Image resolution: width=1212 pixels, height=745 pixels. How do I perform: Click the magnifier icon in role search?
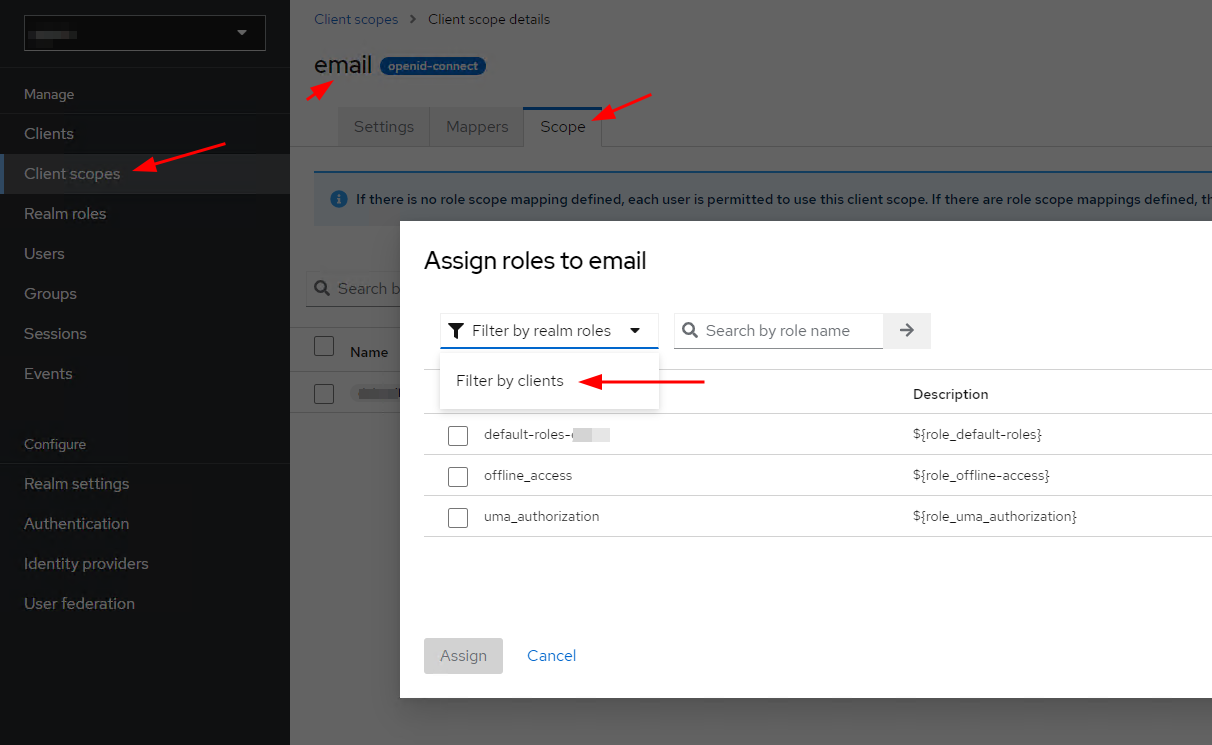coord(690,331)
